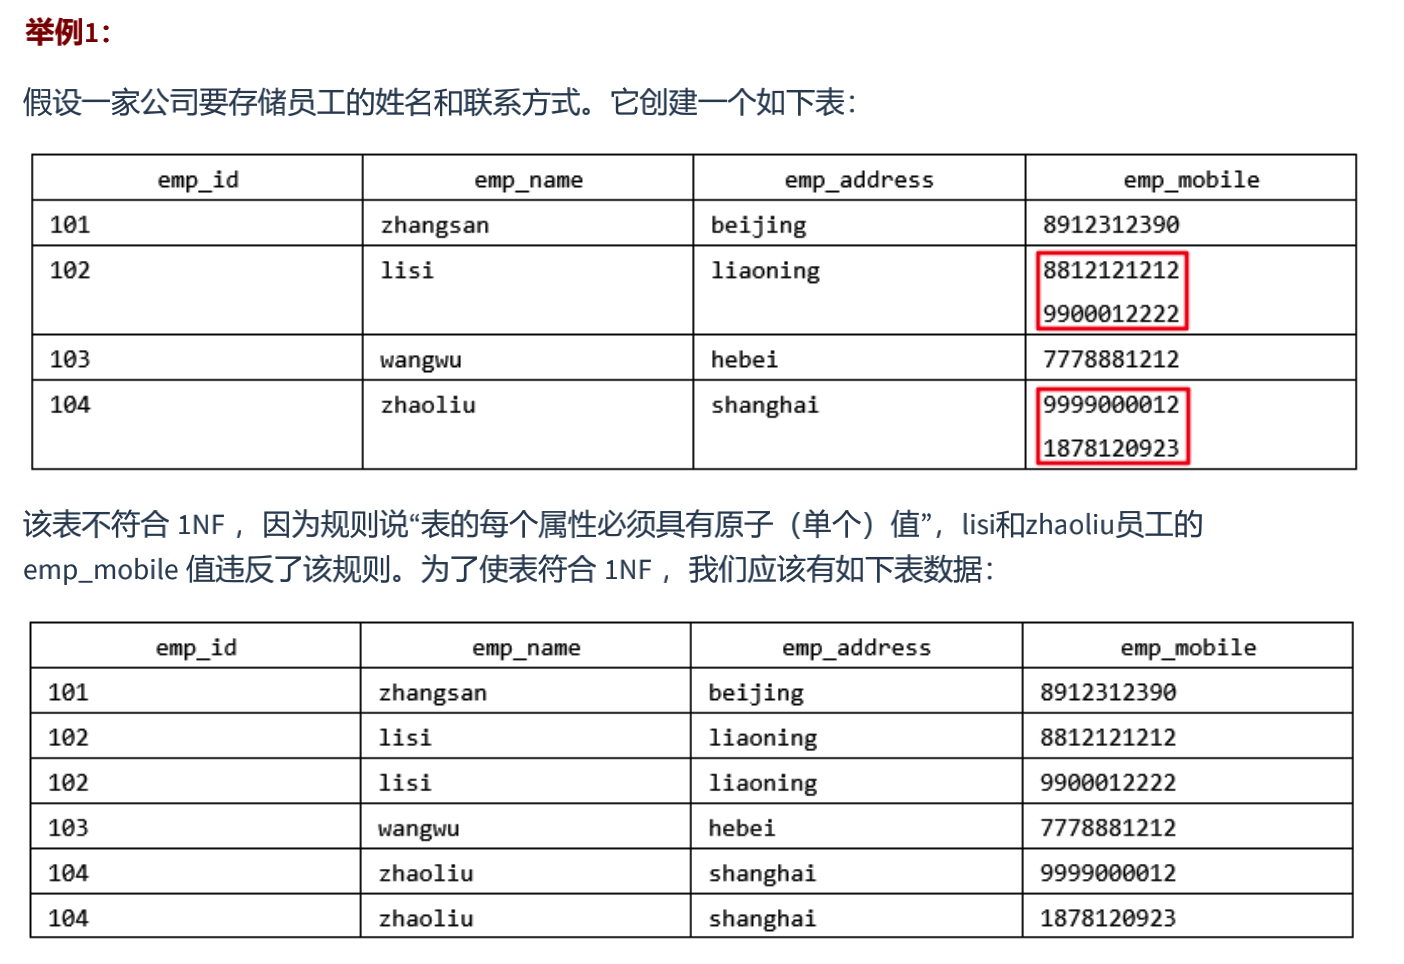Click lisi in the upper table
This screenshot has height=964, width=1404.
tap(407, 270)
